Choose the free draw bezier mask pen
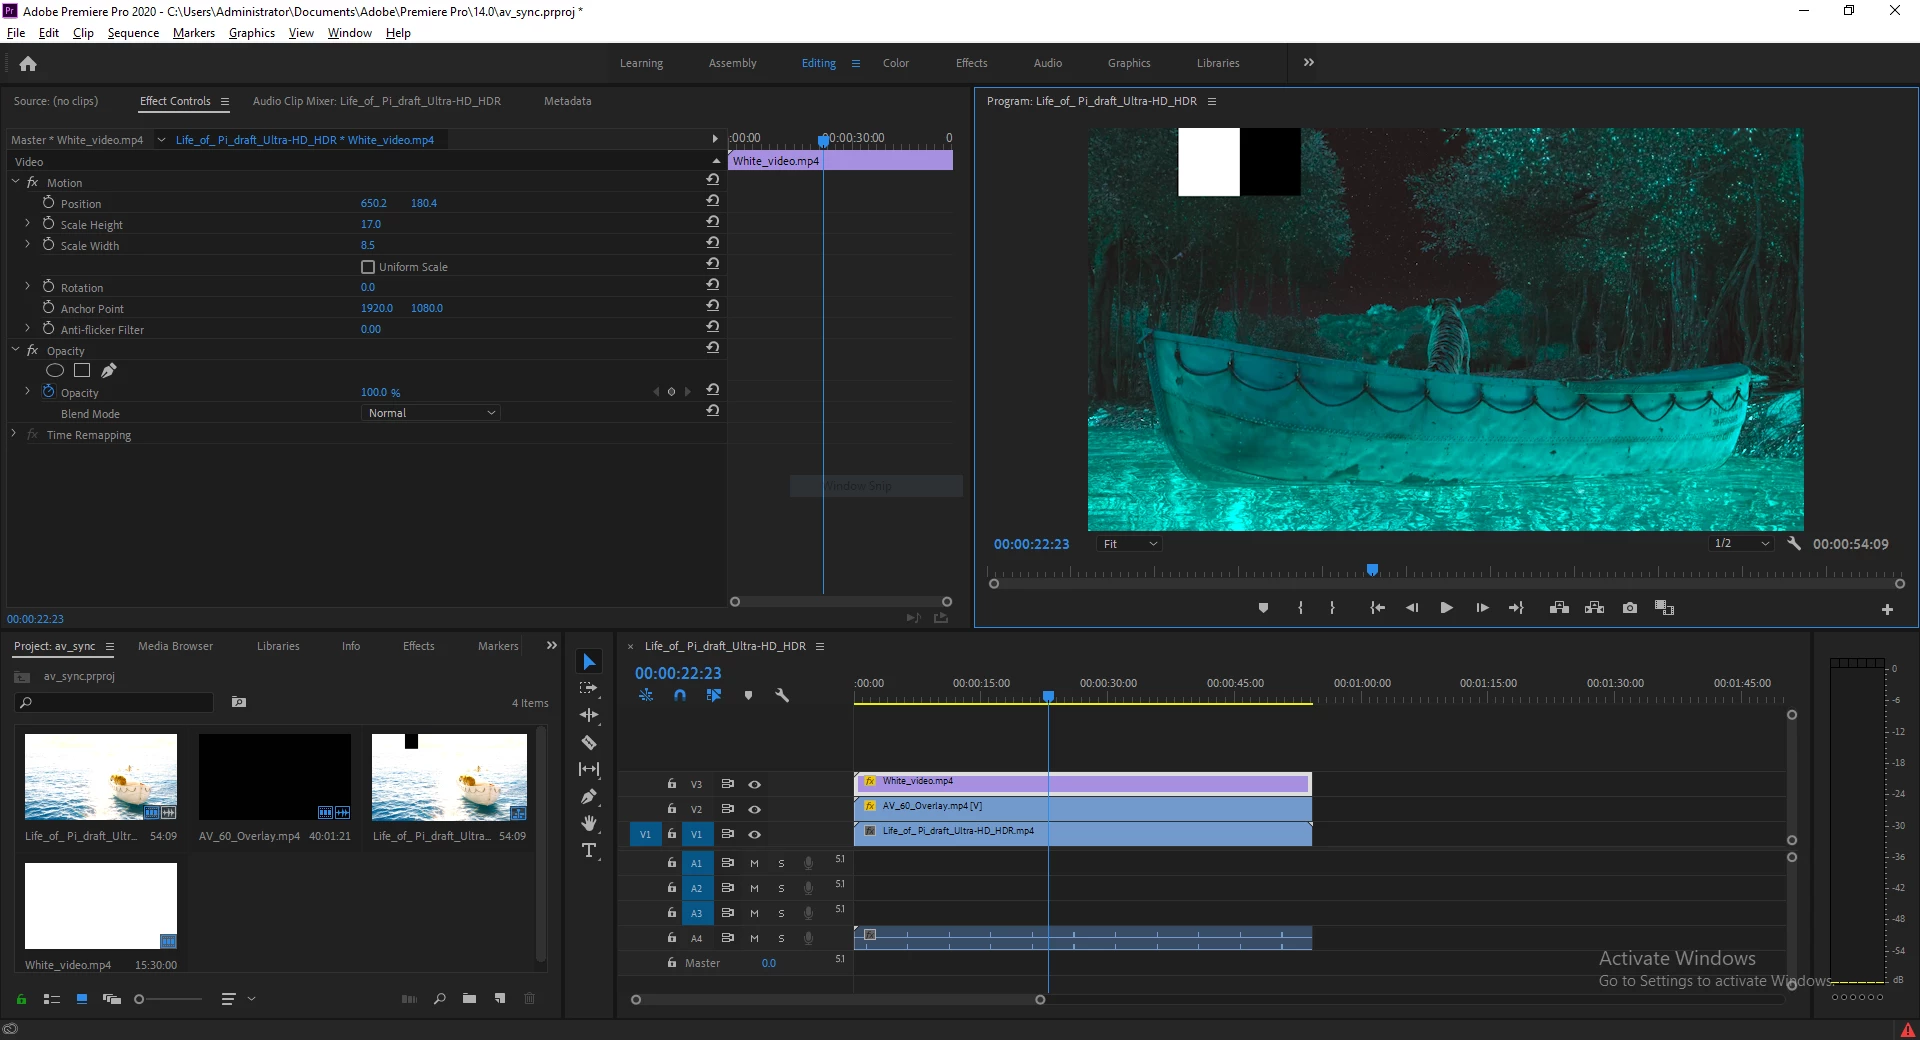Viewport: 1920px width, 1040px height. pyautogui.click(x=109, y=371)
